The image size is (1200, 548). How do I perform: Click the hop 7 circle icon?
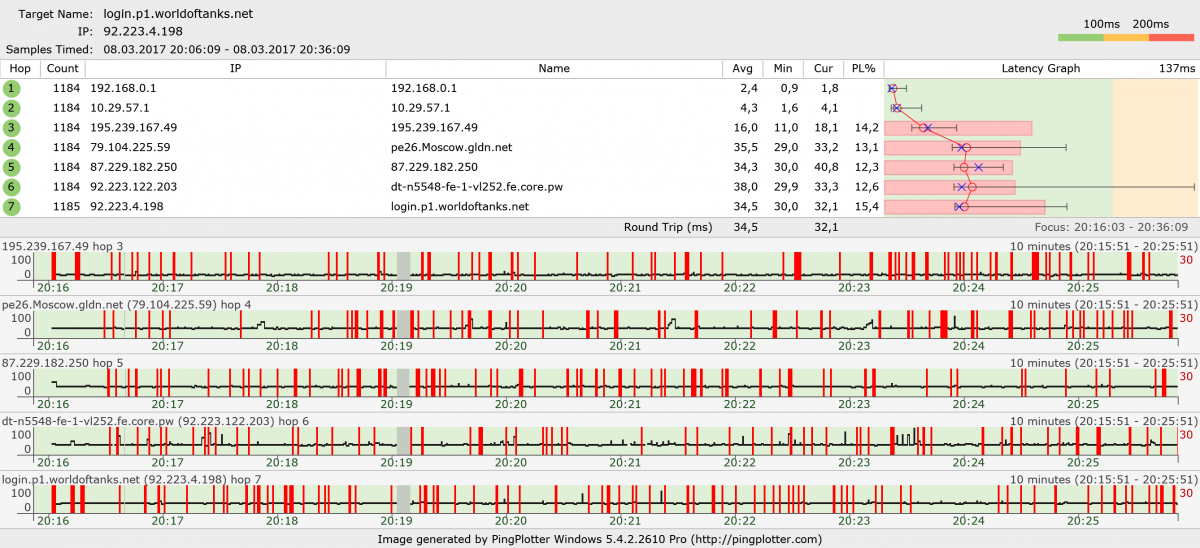tap(11, 207)
